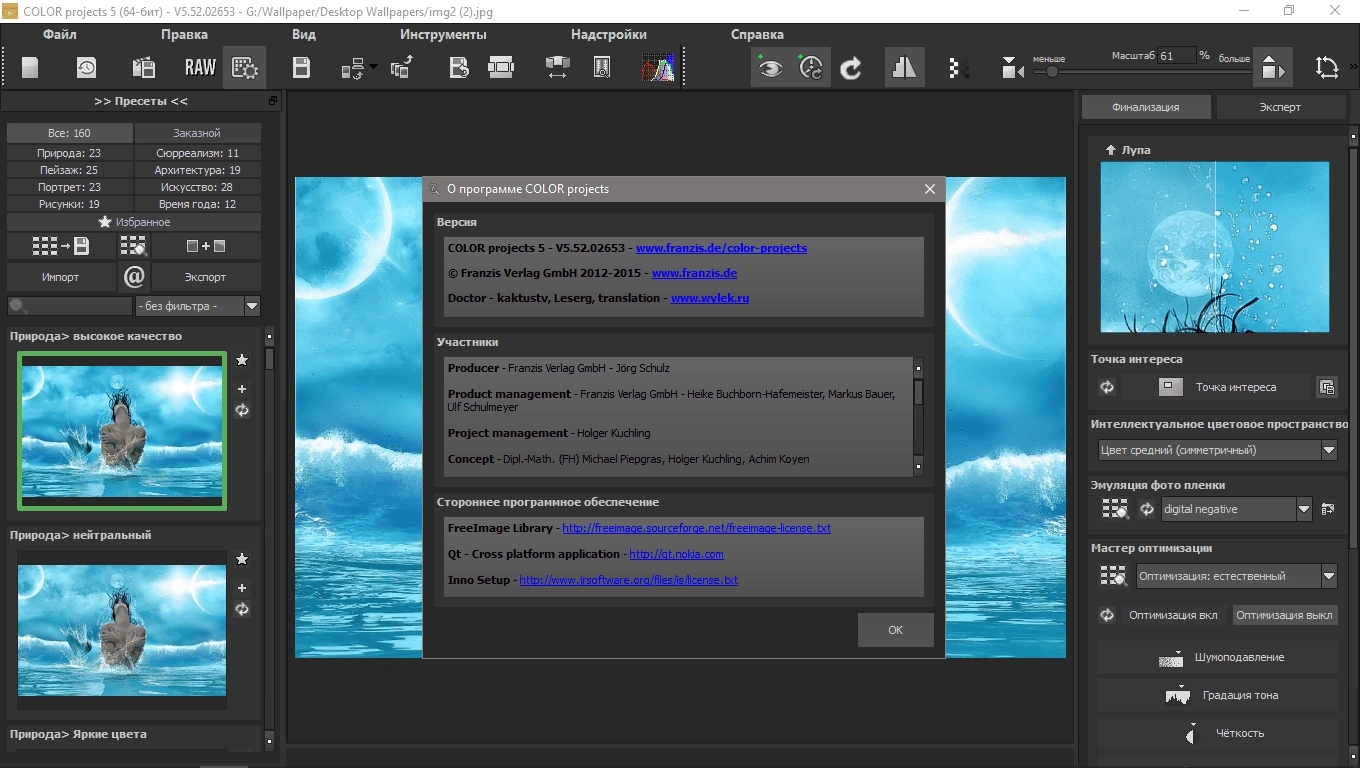Viewport: 1360px width, 768px height.
Task: Click the grid-to-disk save presets icon
Action: pyautogui.click(x=61, y=246)
